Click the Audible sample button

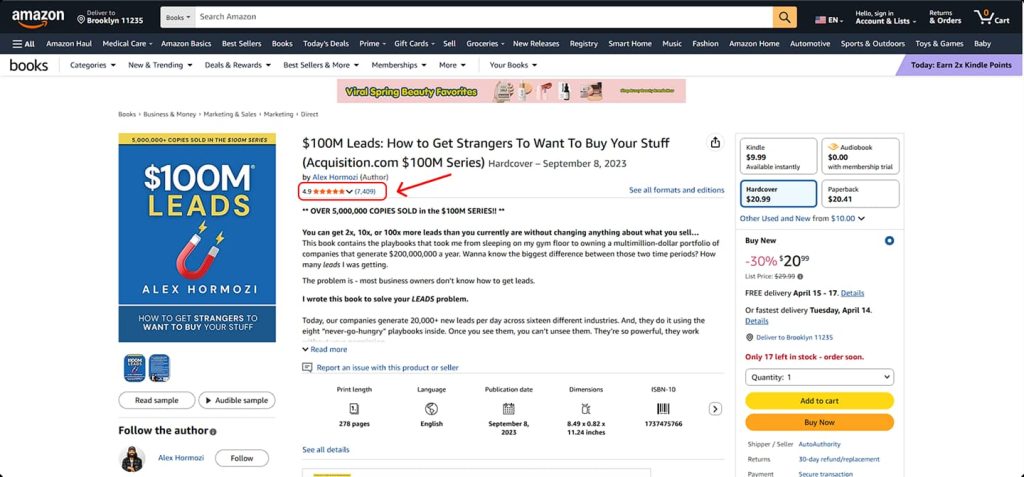[x=237, y=400]
